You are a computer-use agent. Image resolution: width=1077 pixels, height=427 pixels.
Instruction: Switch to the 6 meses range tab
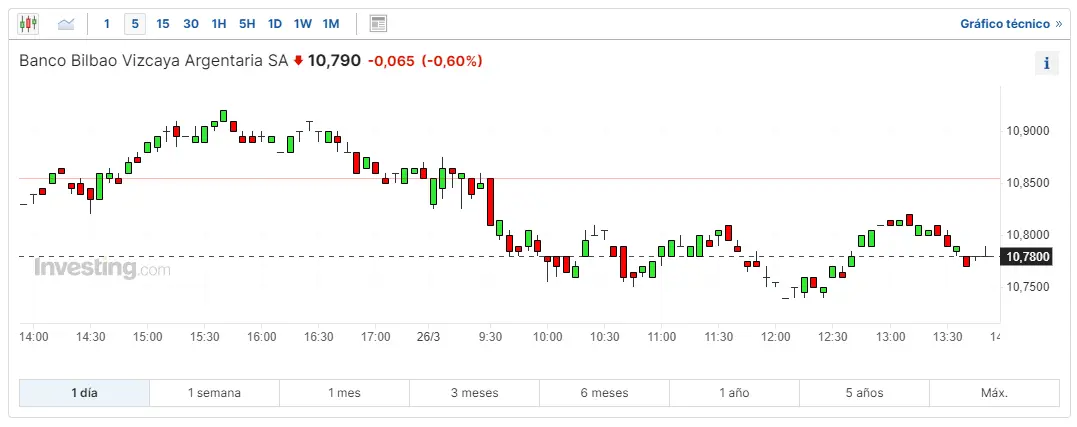(604, 393)
